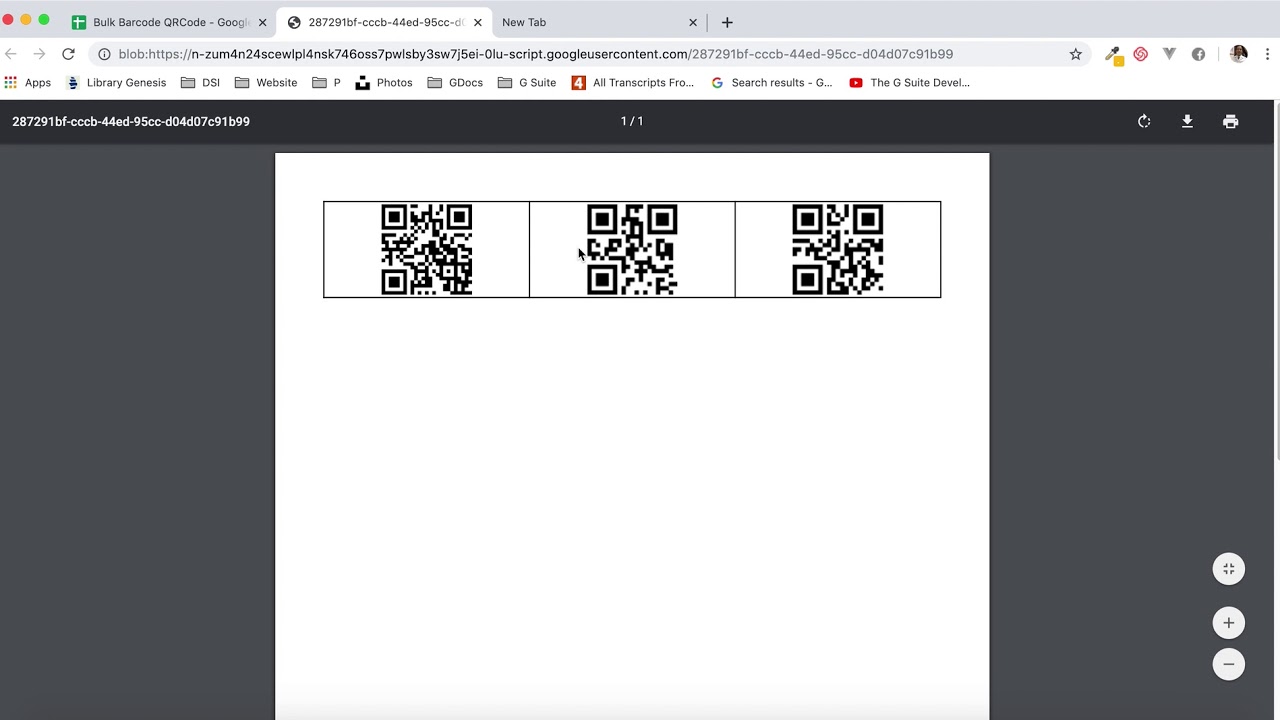The width and height of the screenshot is (1280, 720).
Task: Open All Transcripts From bookmark
Action: tap(633, 83)
